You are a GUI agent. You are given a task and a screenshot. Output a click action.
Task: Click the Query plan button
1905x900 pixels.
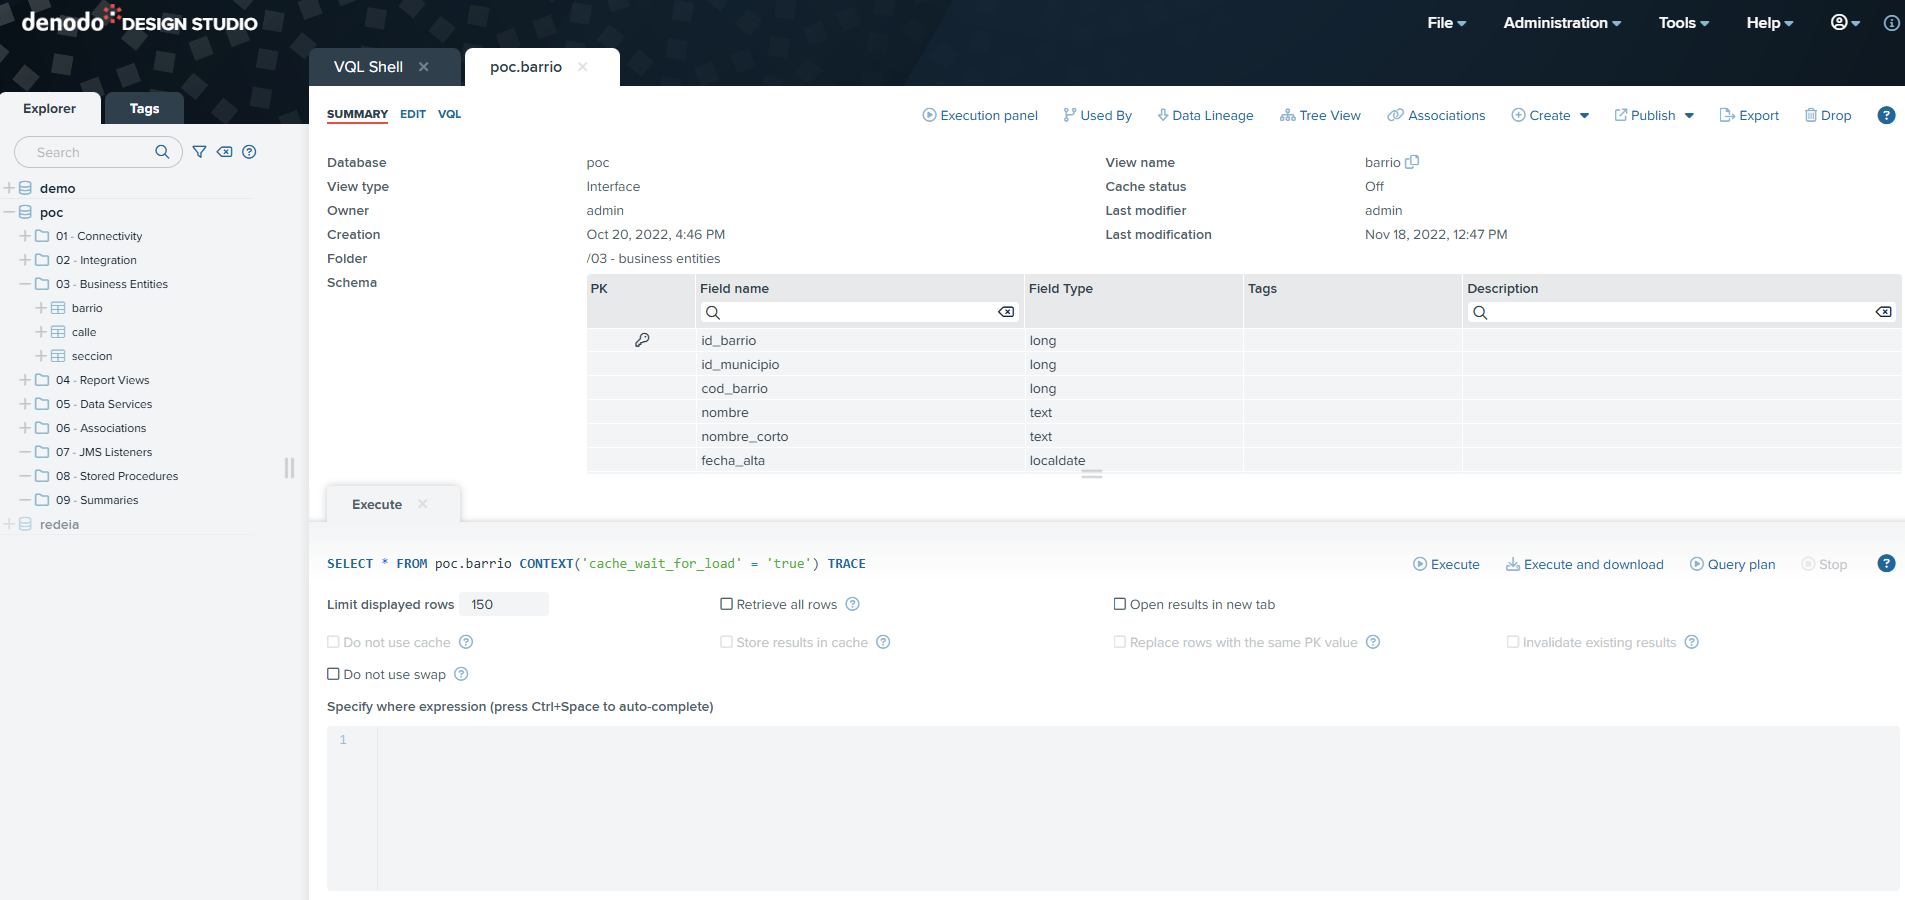click(x=1733, y=565)
